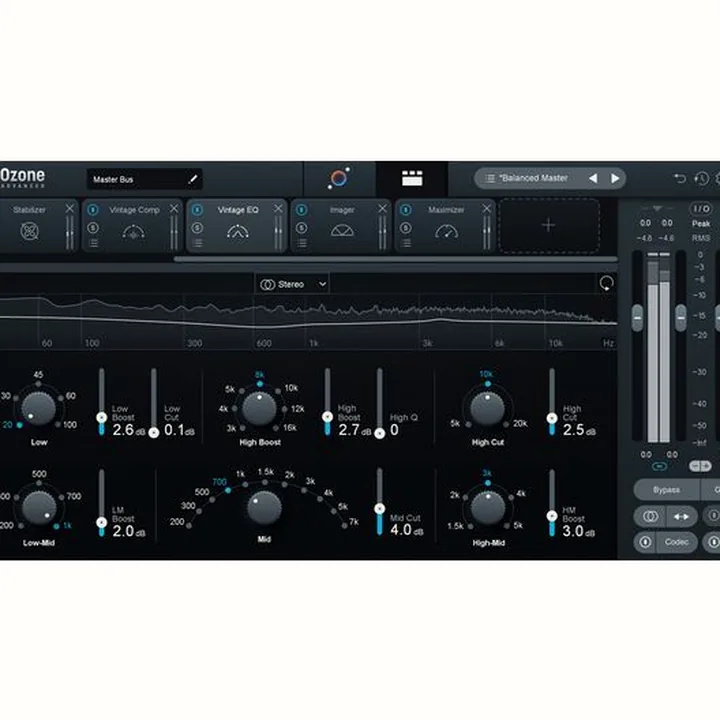Click the input gain fader left of the meters
The height and width of the screenshot is (720, 720).
coord(637,317)
